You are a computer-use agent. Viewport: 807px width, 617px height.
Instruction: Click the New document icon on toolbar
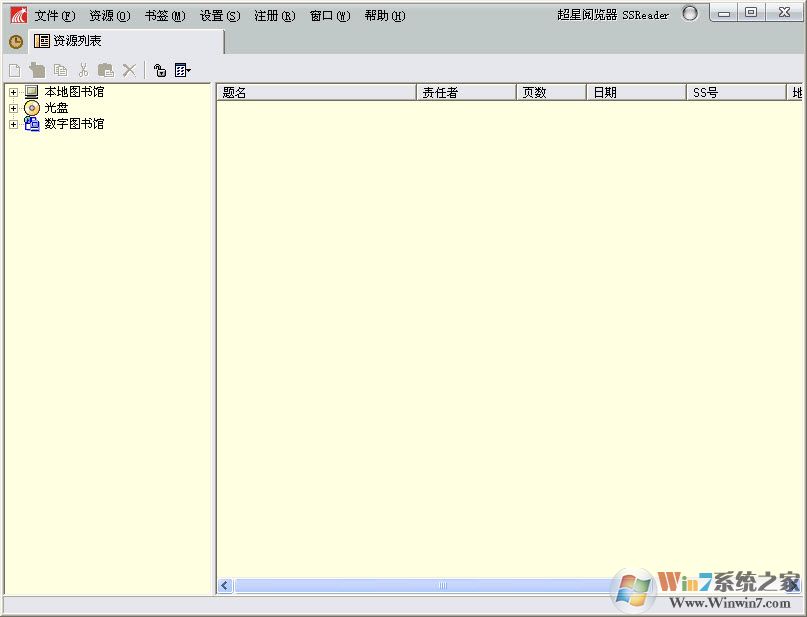(14, 70)
